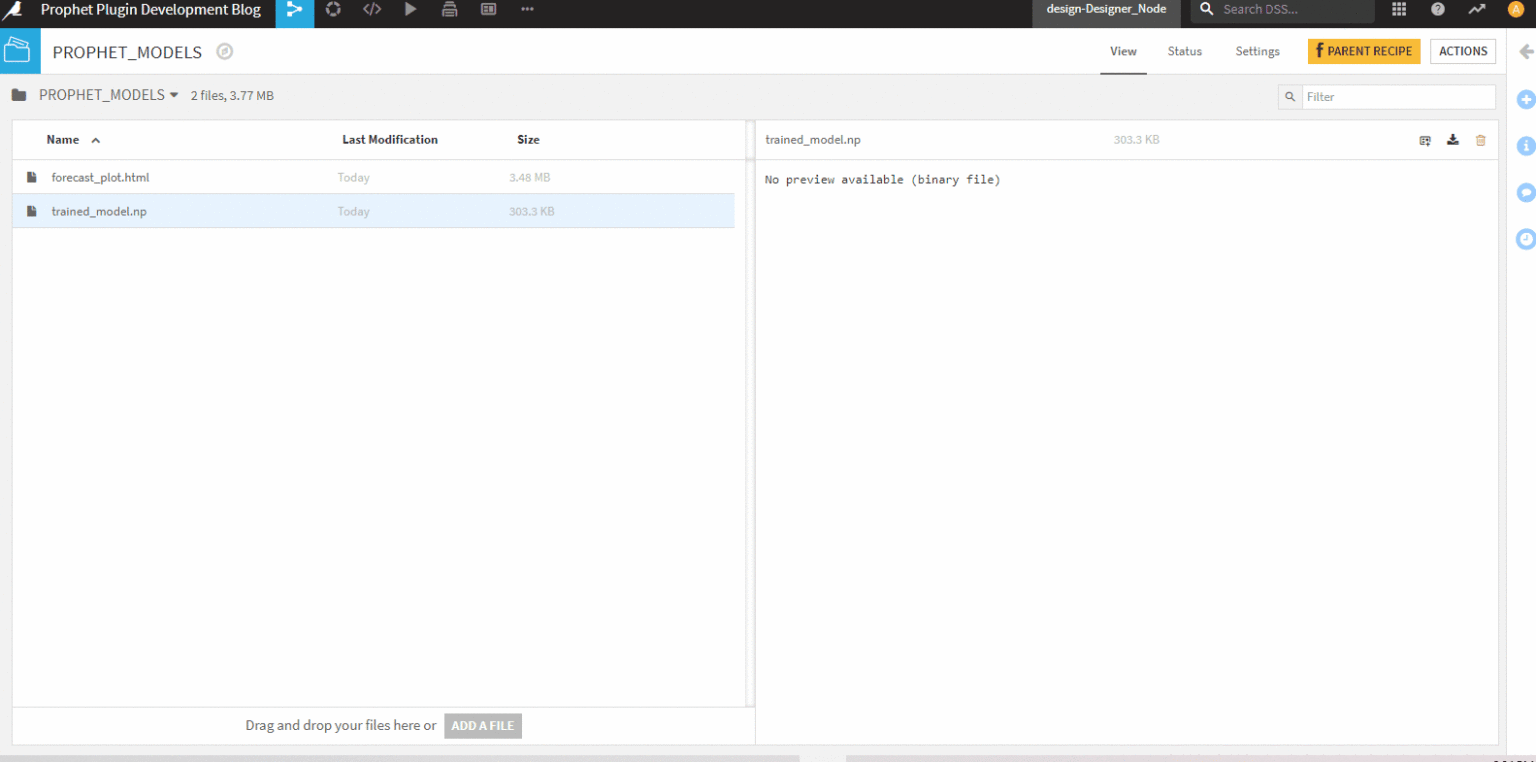Open the discussions chat icon on the right sidebar
The width and height of the screenshot is (1536, 762).
1525,192
